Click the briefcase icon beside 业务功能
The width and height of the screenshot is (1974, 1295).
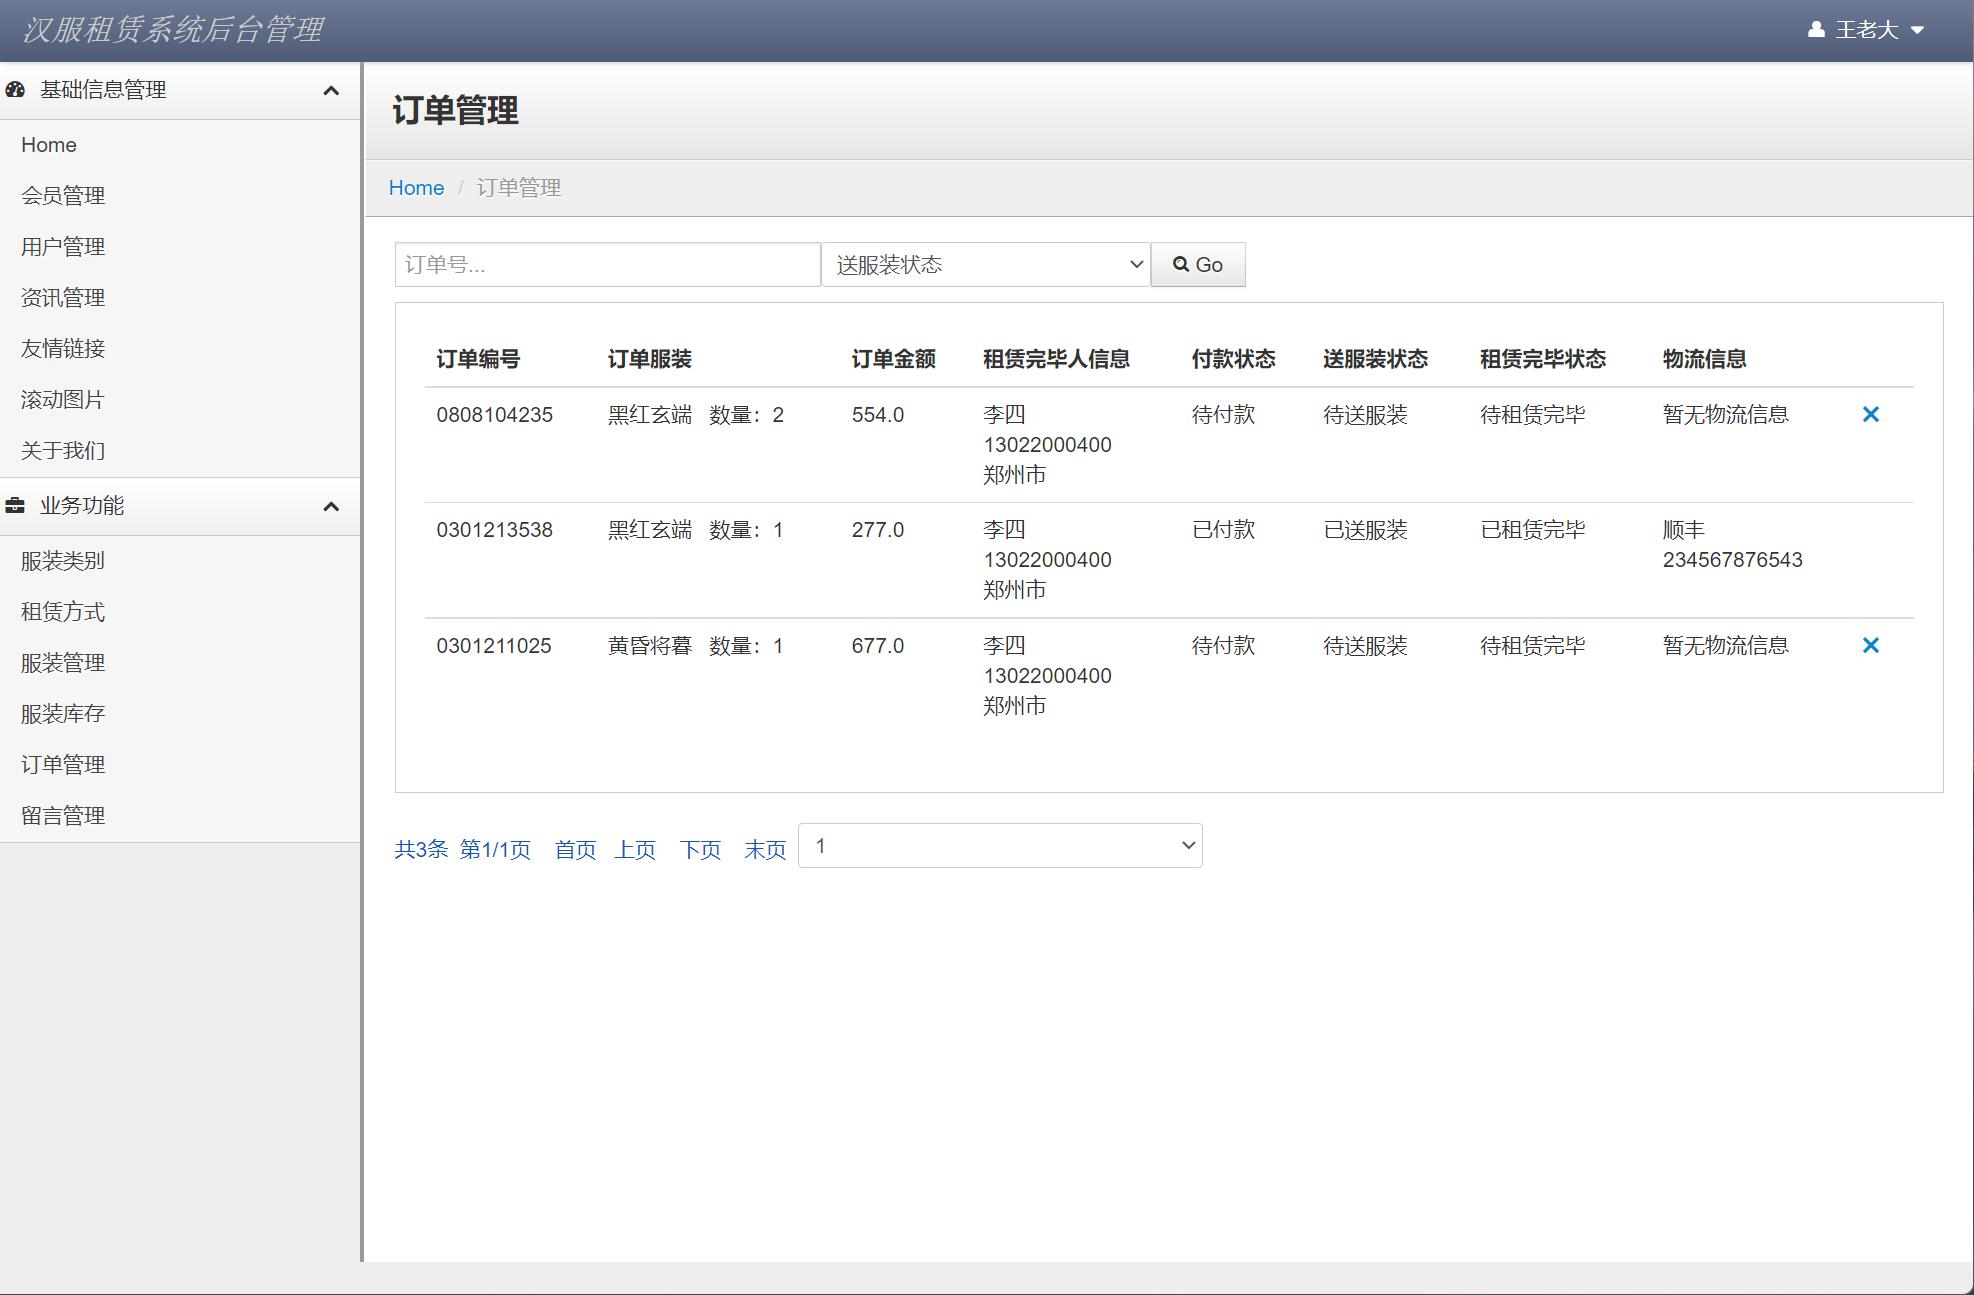click(15, 506)
